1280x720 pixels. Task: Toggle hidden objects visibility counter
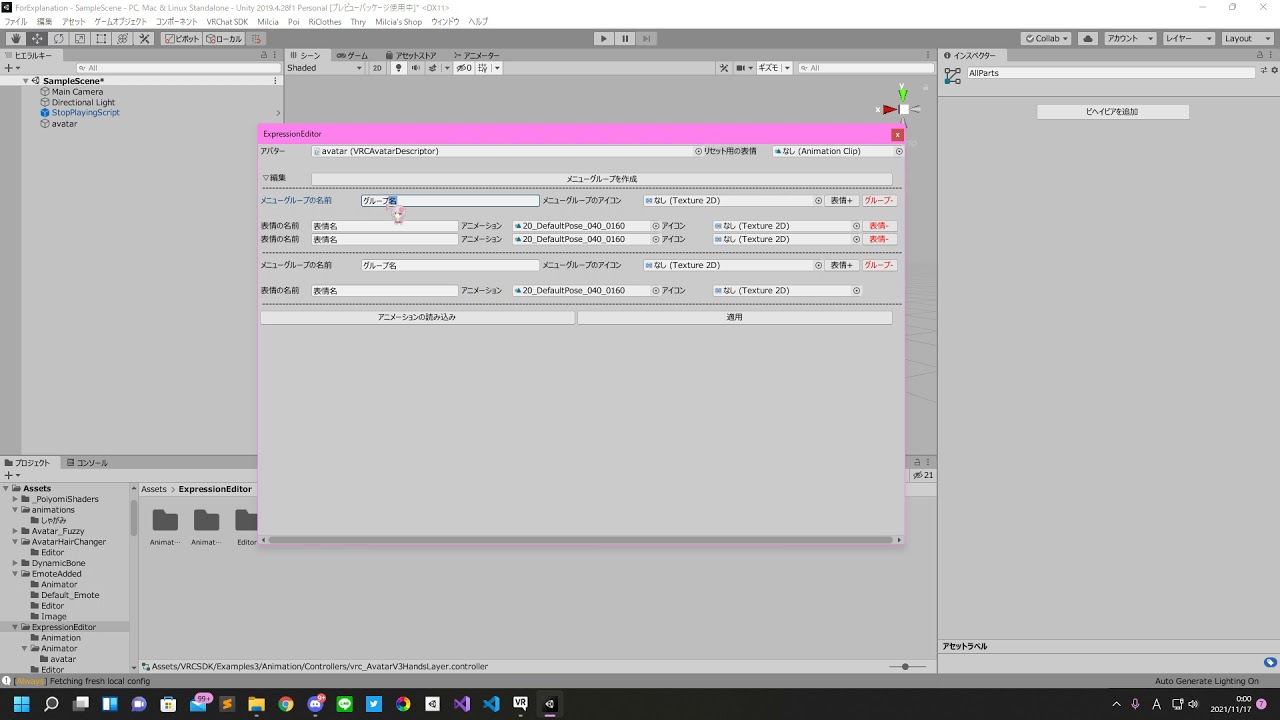click(464, 68)
